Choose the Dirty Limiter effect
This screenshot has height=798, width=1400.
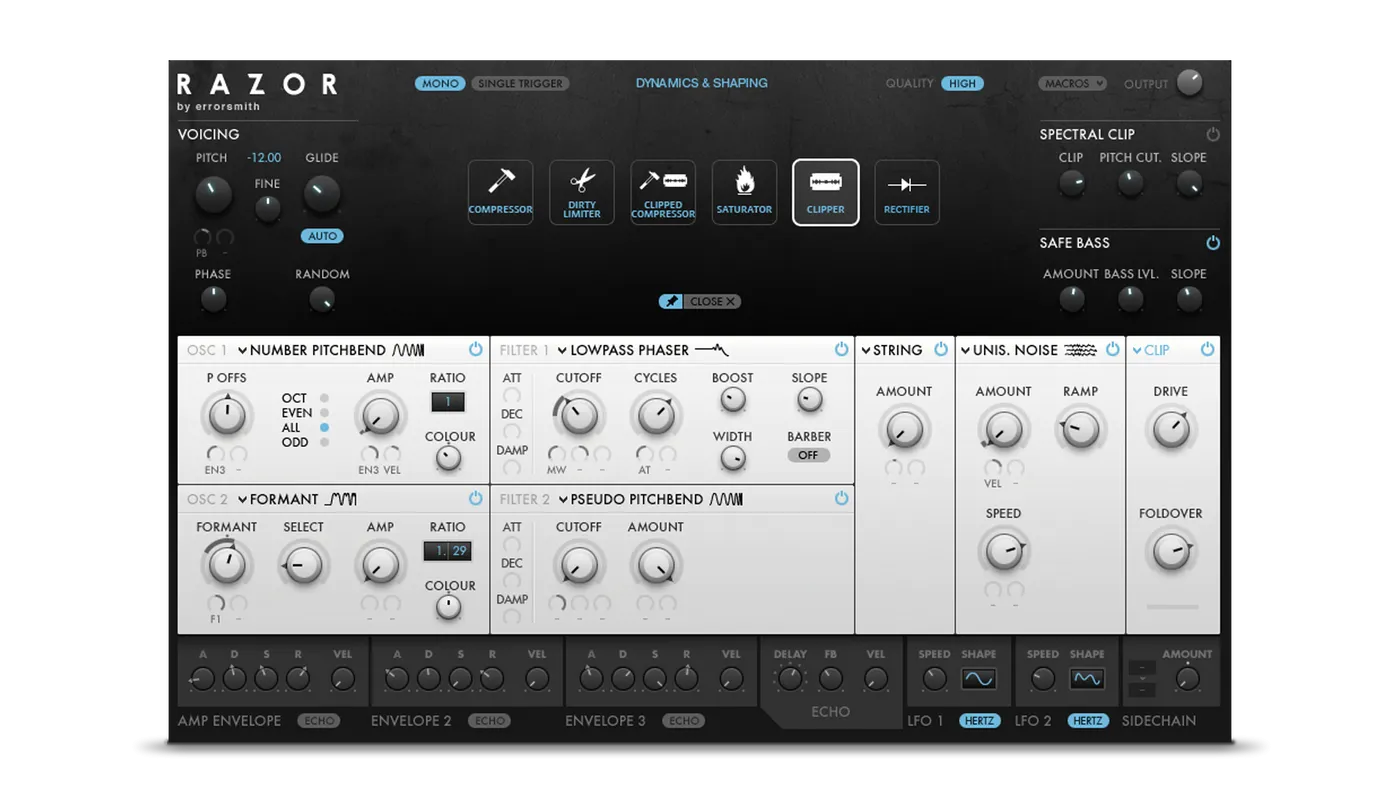click(582, 192)
